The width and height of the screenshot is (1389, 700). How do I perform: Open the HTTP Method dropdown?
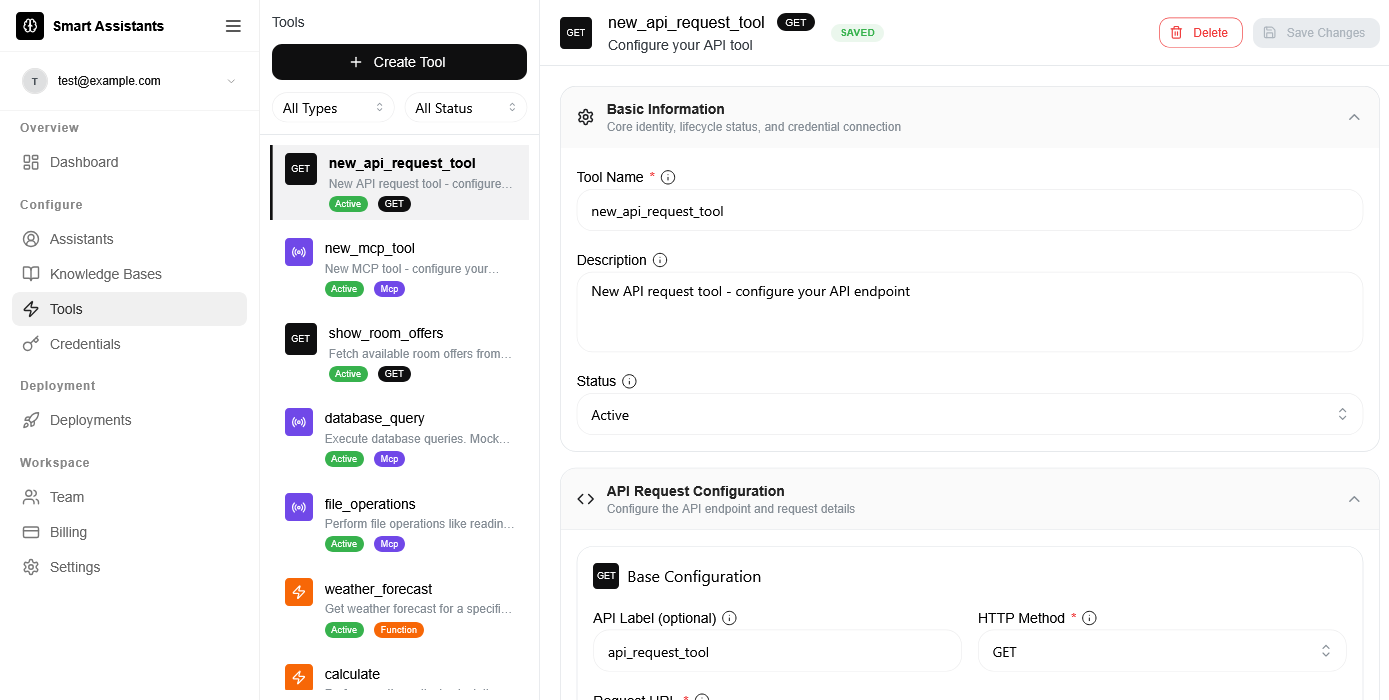click(x=1162, y=651)
